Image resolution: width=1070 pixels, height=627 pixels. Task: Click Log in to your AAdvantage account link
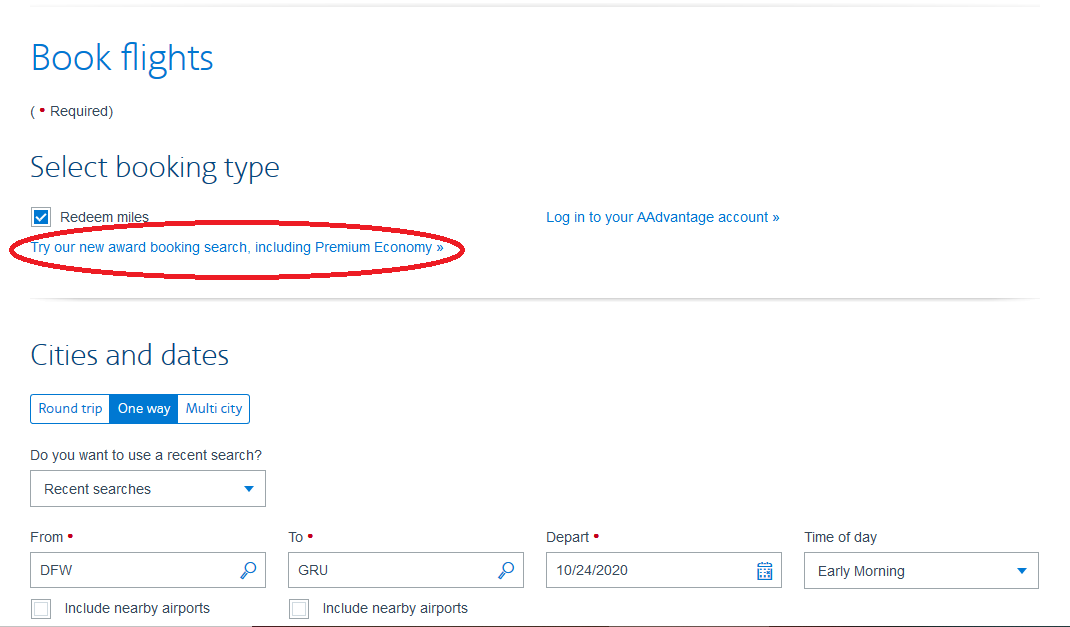coord(663,217)
